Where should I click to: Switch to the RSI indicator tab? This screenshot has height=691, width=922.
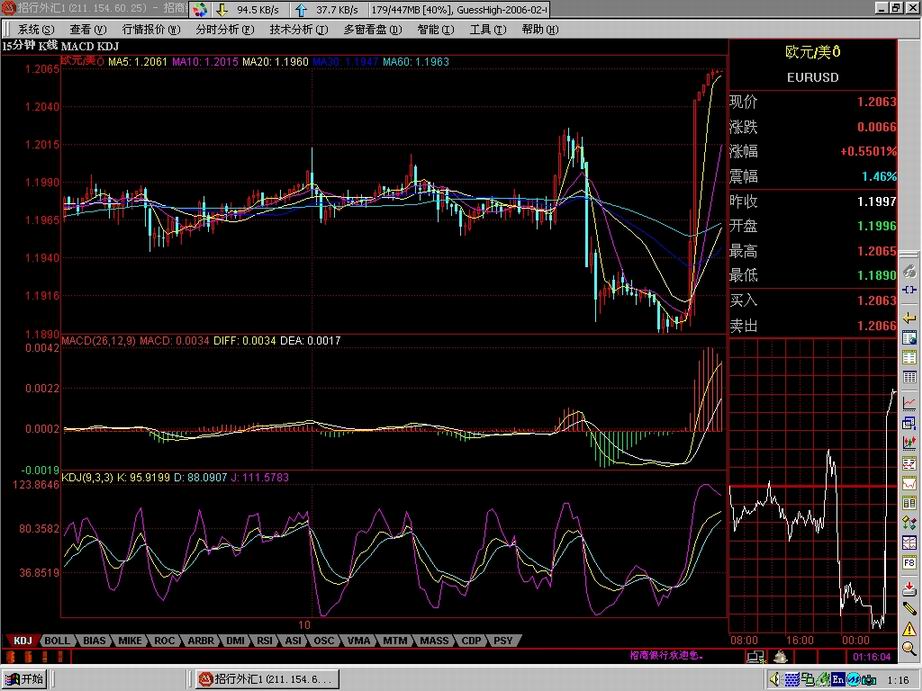click(x=265, y=640)
